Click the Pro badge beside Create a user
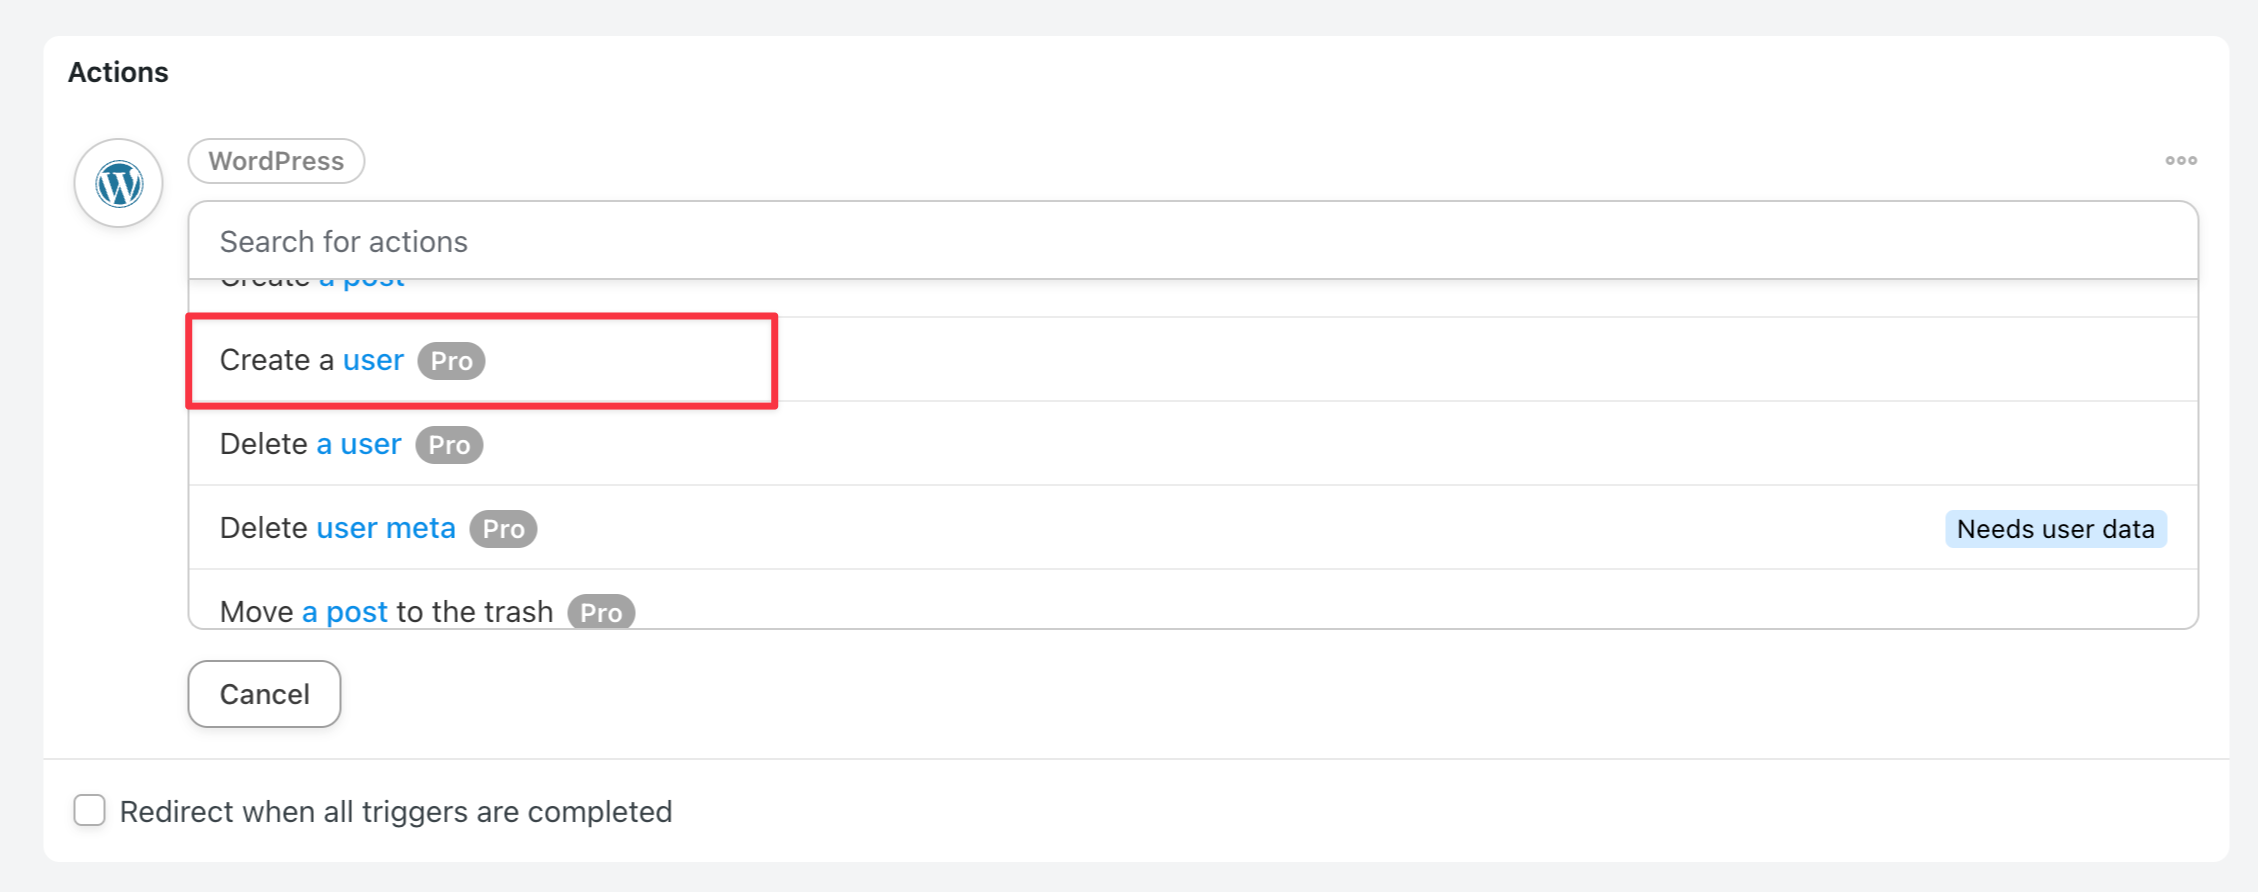This screenshot has width=2258, height=892. point(451,361)
